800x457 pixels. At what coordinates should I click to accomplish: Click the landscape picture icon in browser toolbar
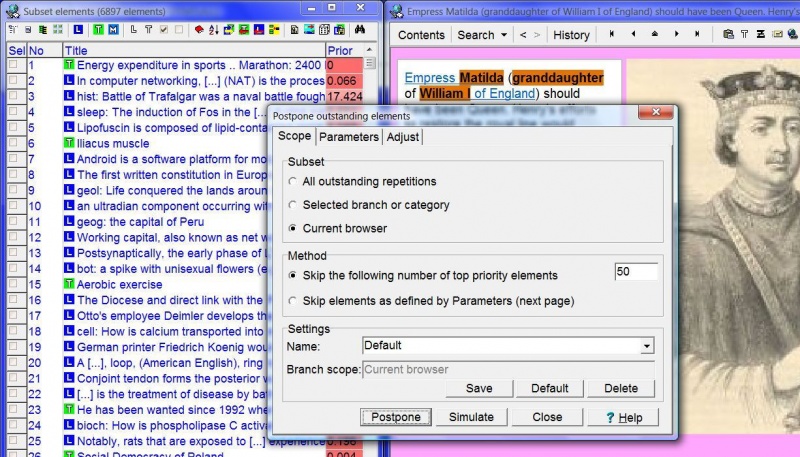click(x=309, y=30)
